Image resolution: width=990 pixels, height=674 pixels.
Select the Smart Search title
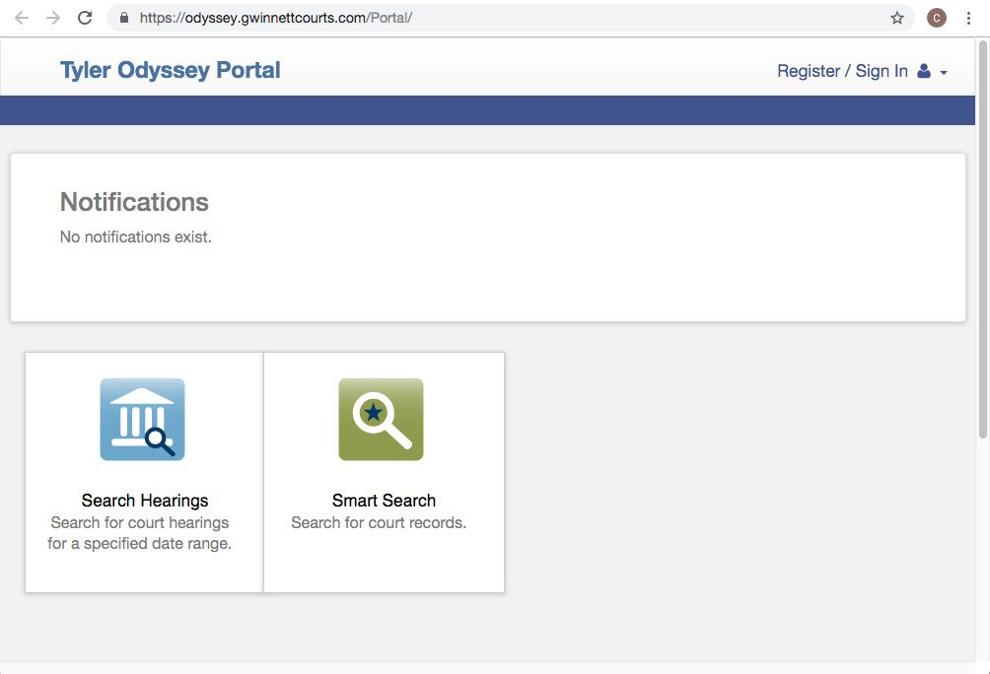click(x=384, y=500)
